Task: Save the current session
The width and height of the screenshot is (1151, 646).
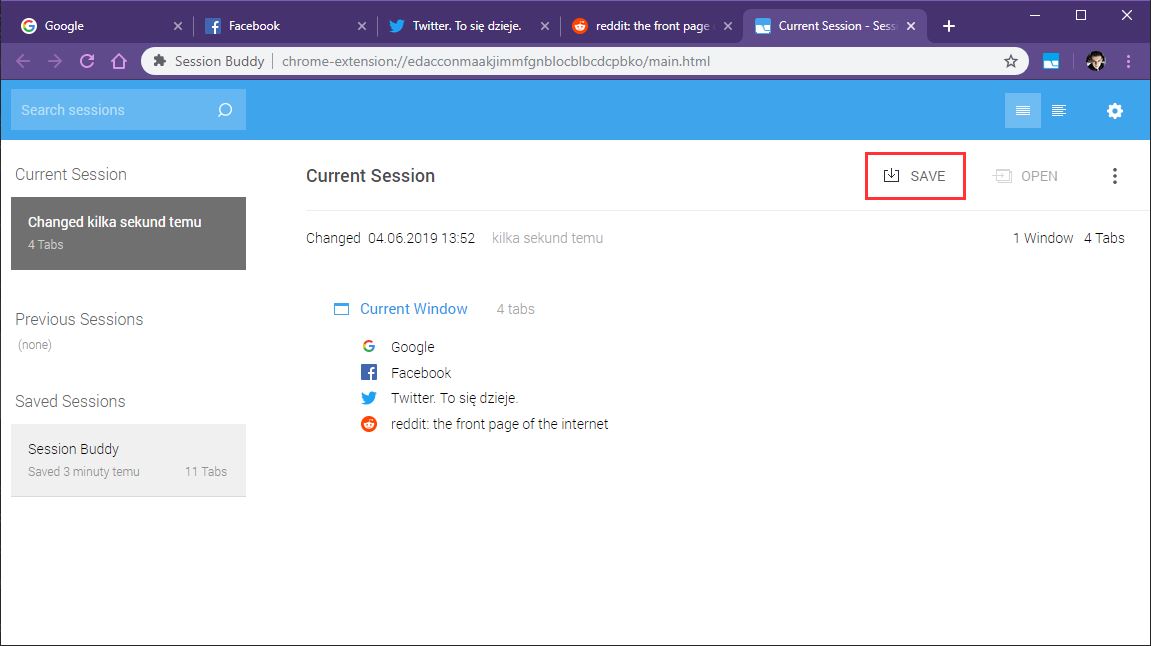Action: tap(915, 176)
